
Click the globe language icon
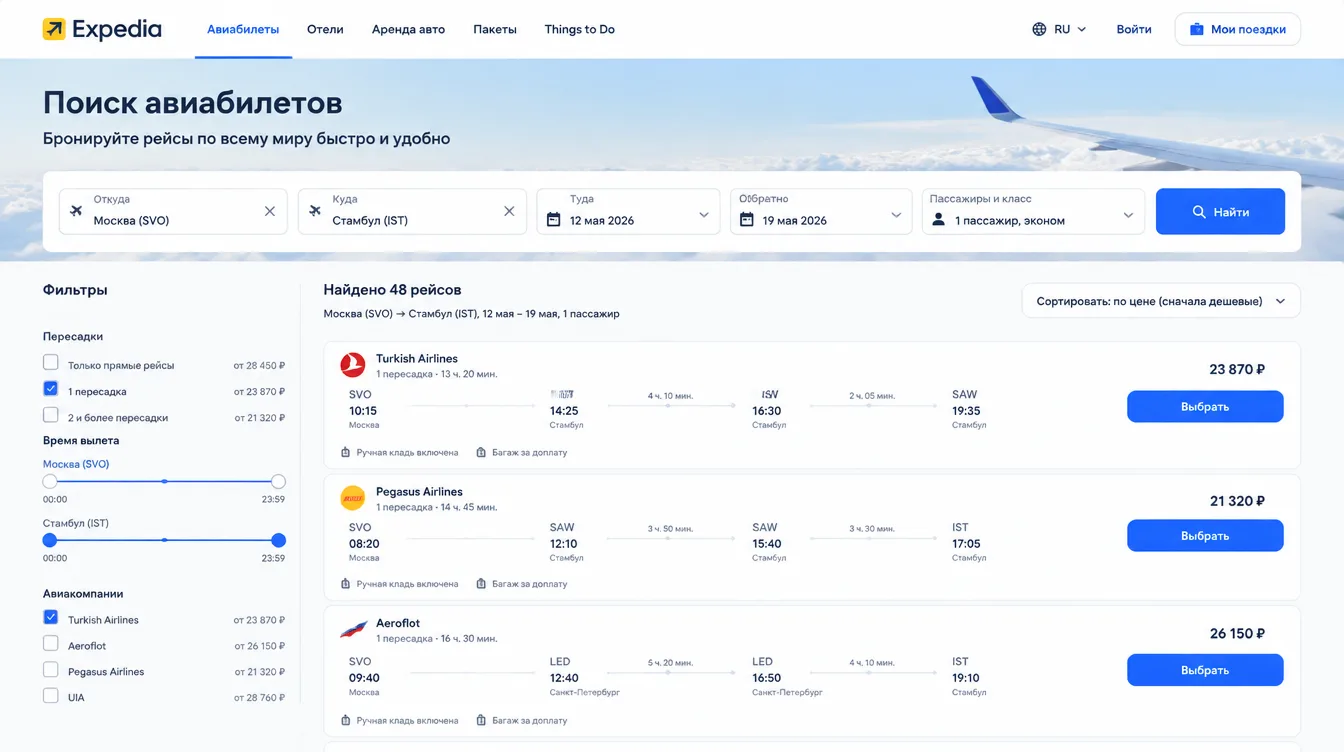pyautogui.click(x=1039, y=29)
